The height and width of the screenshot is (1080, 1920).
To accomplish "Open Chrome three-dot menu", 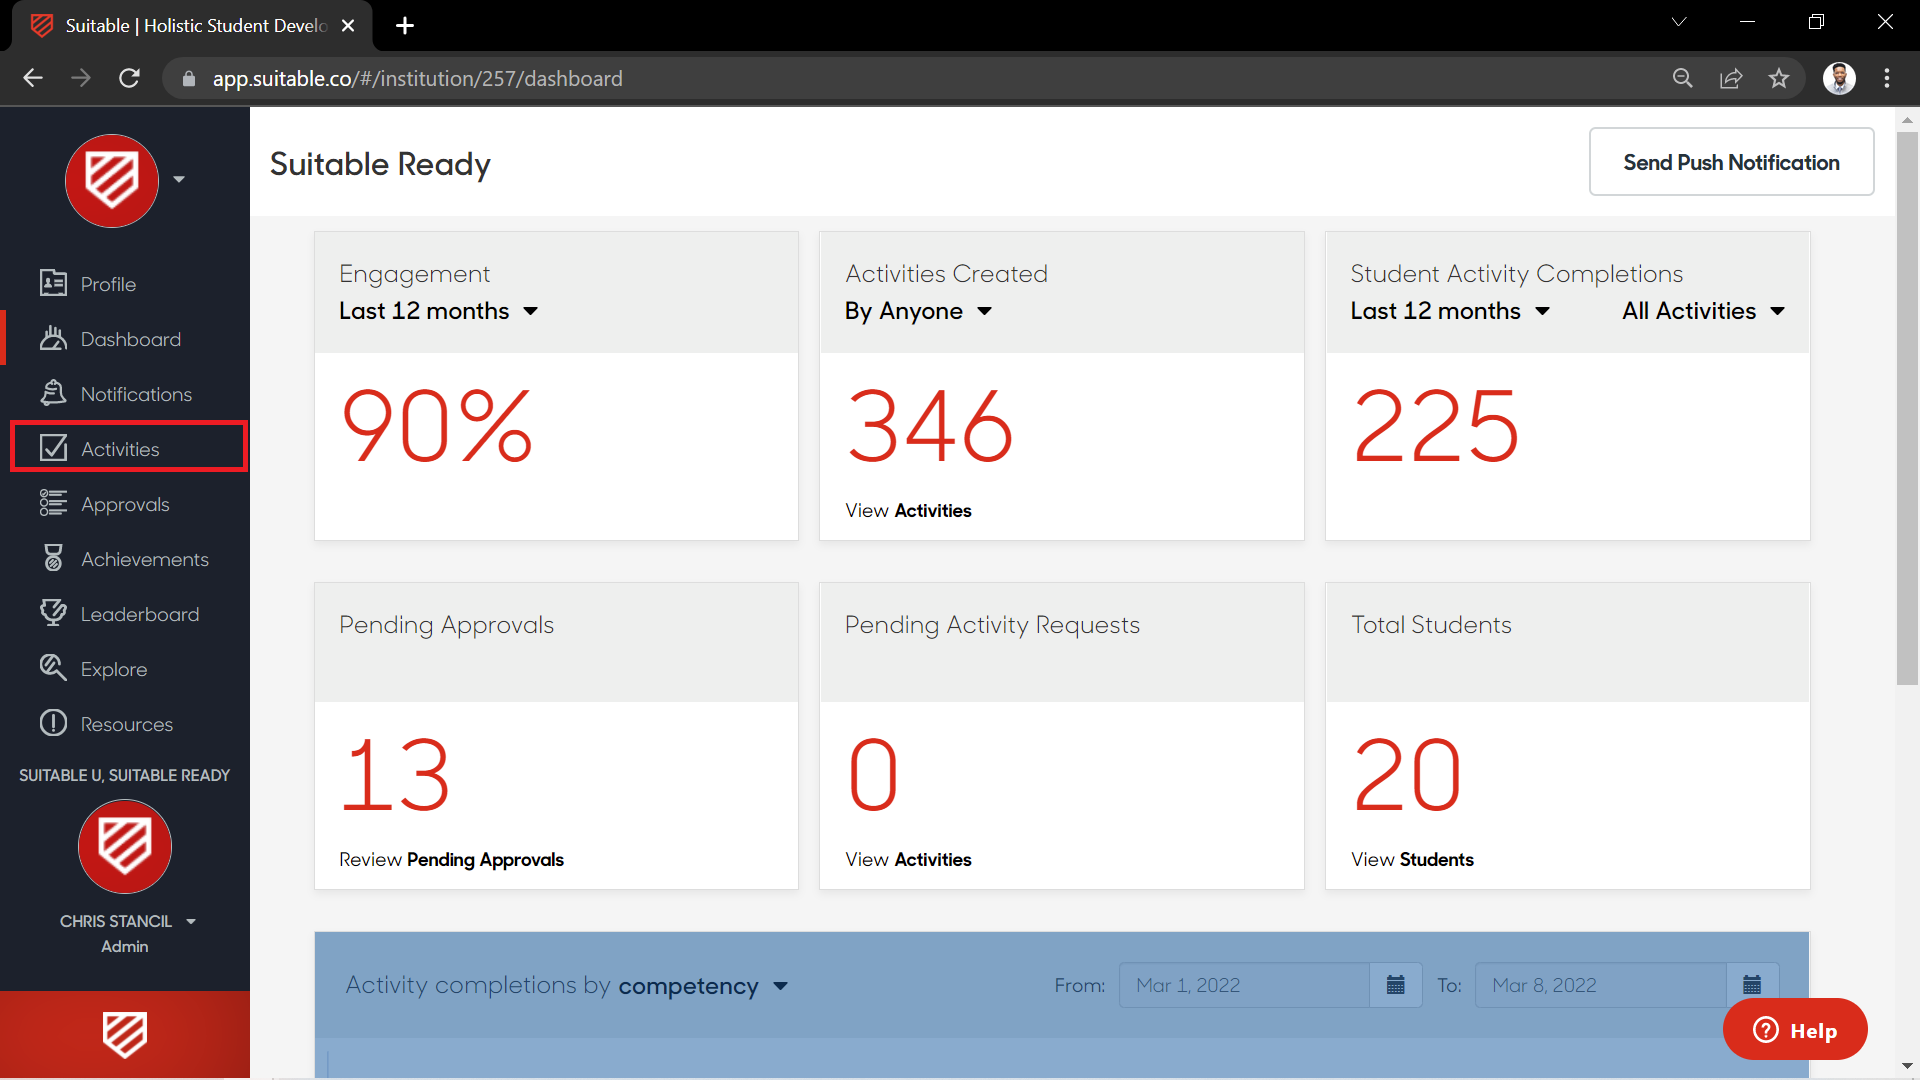I will (x=1887, y=78).
